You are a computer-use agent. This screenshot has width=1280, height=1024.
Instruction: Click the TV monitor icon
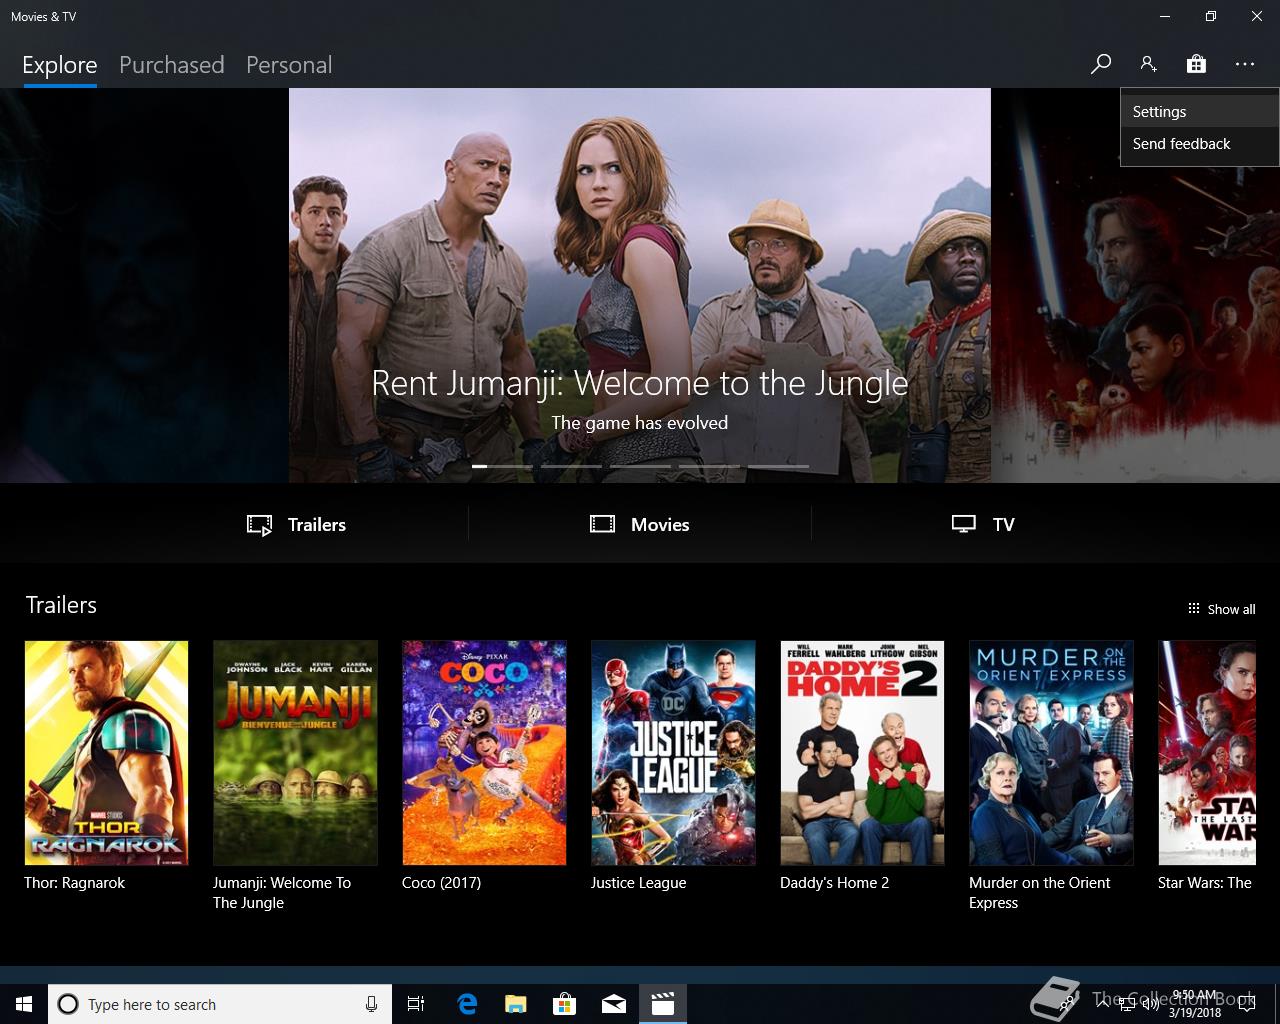[x=963, y=524]
